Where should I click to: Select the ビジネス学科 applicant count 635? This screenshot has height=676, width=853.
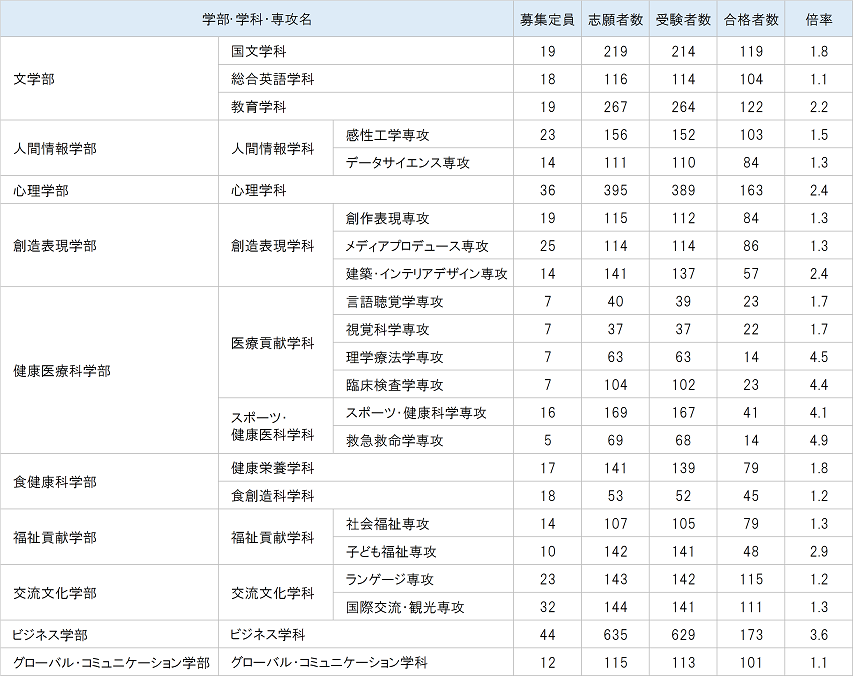tap(615, 635)
